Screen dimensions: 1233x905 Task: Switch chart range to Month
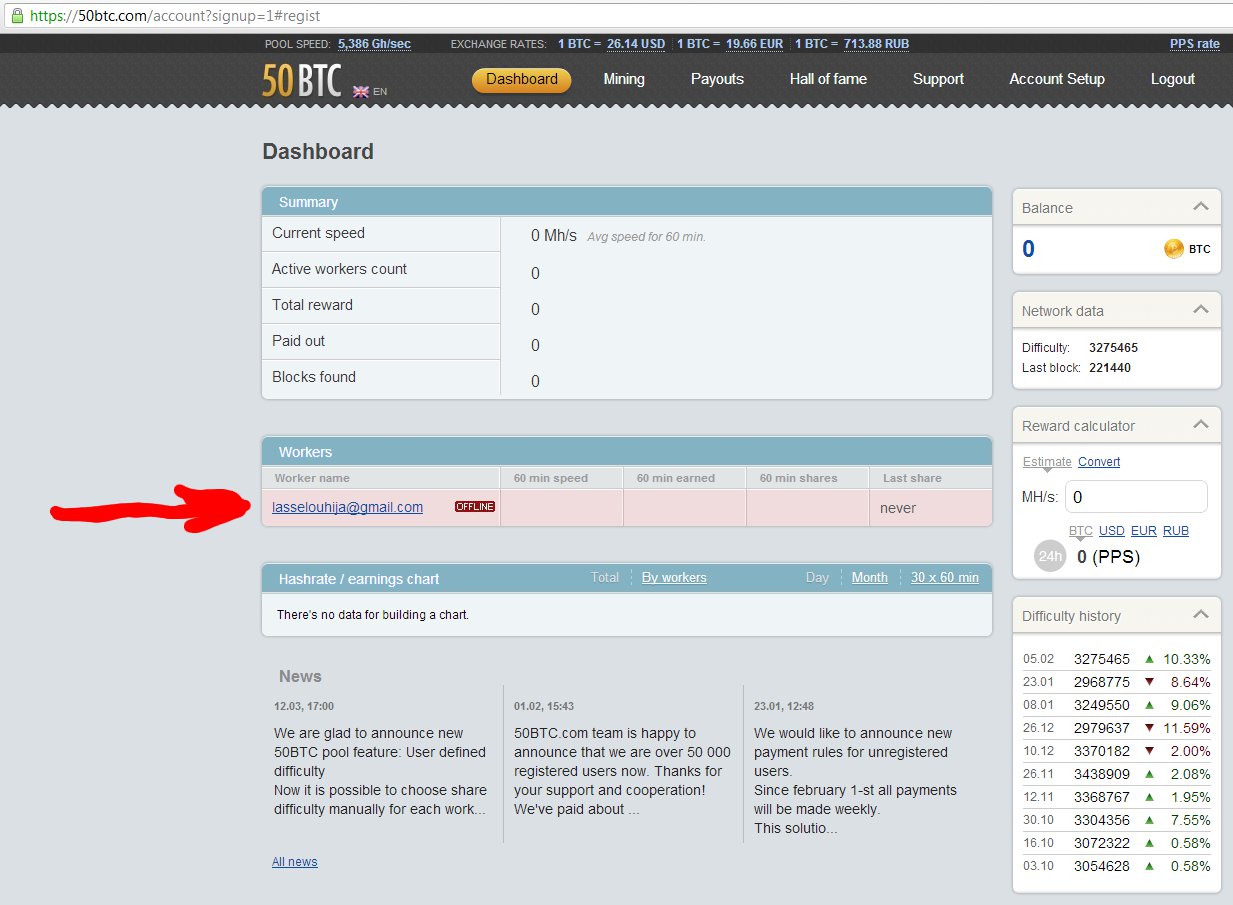(x=870, y=577)
